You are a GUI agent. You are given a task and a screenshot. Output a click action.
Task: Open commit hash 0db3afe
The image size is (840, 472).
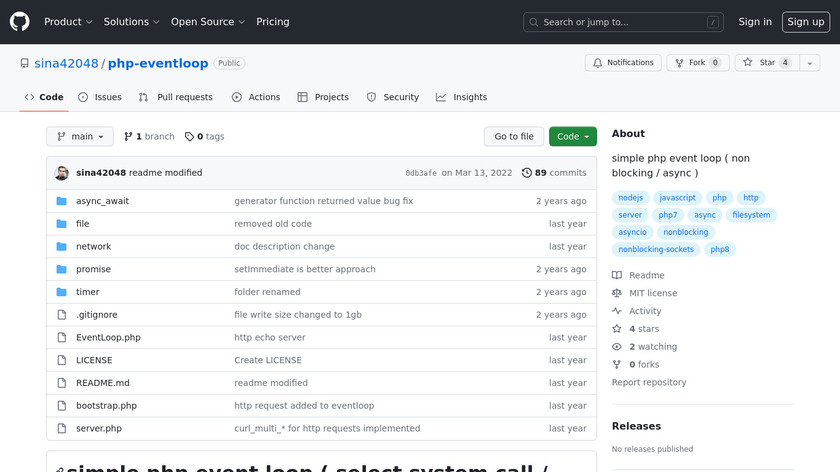421,173
